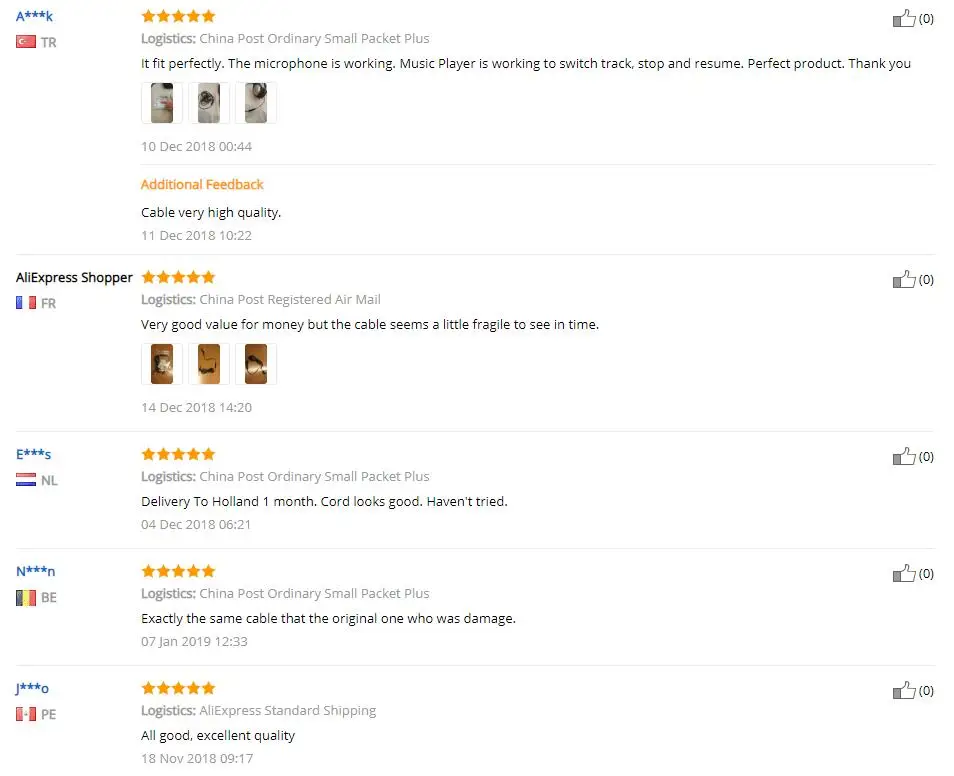The image size is (954, 776).
Task: Mark E***s review as helpful
Action: (x=904, y=456)
